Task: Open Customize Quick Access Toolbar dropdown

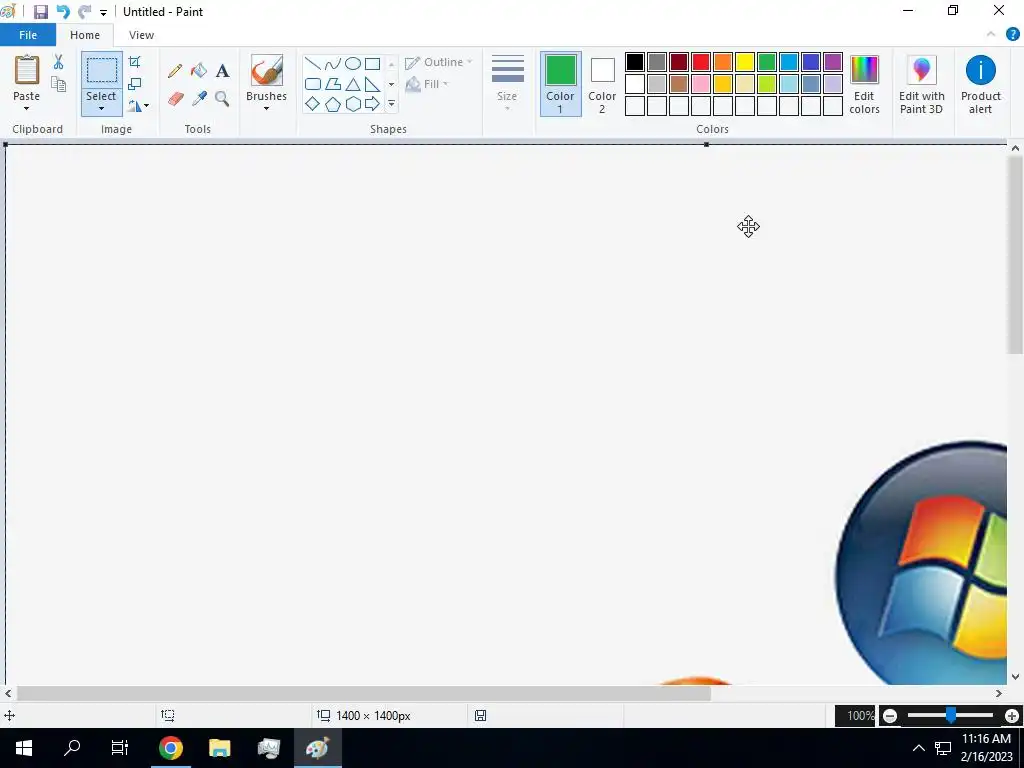Action: pyautogui.click(x=103, y=12)
